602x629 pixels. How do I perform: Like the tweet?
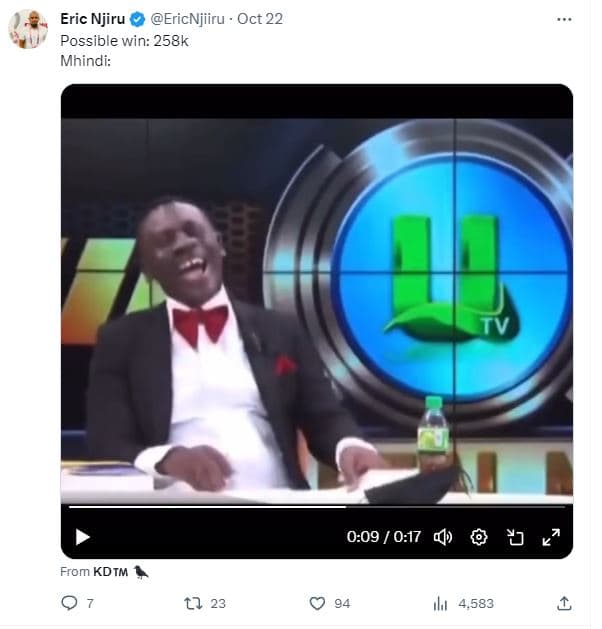tap(317, 603)
